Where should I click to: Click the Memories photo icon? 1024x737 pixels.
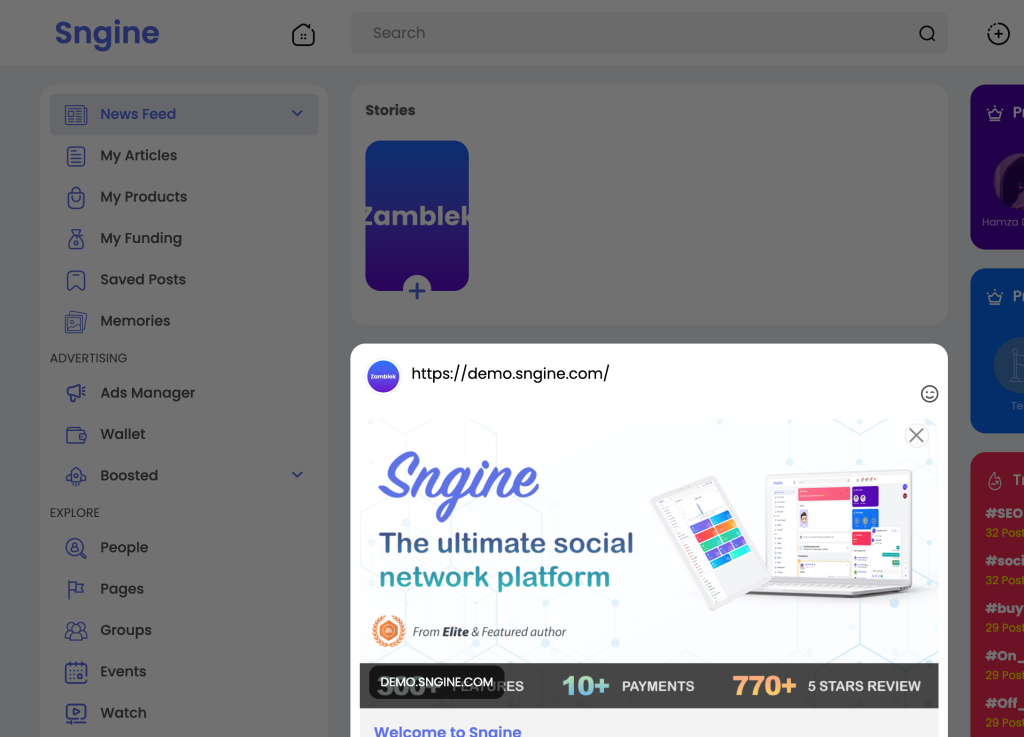pos(76,322)
